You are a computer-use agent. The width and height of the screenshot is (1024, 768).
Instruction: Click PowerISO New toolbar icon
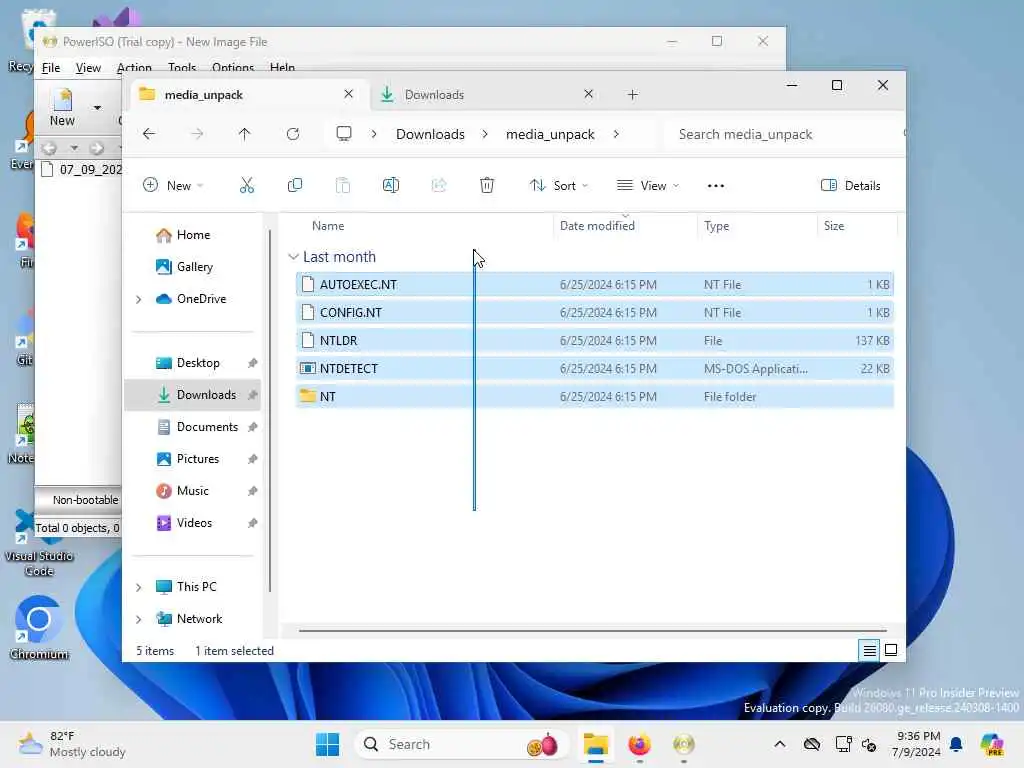tap(63, 108)
